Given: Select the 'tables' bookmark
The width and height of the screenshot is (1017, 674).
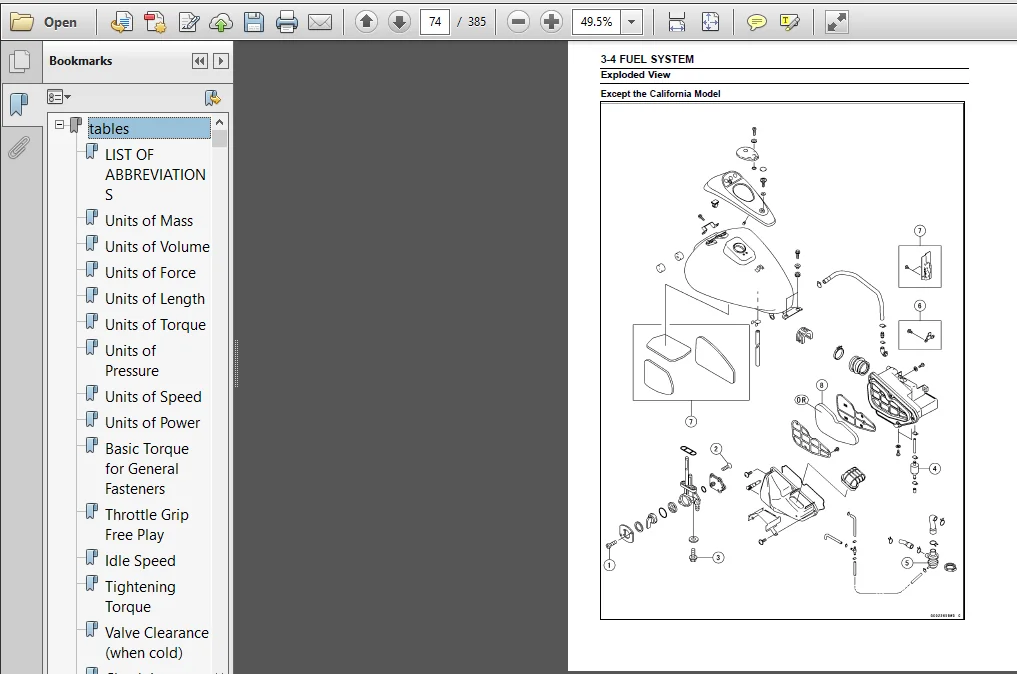Looking at the screenshot, I should (x=149, y=128).
